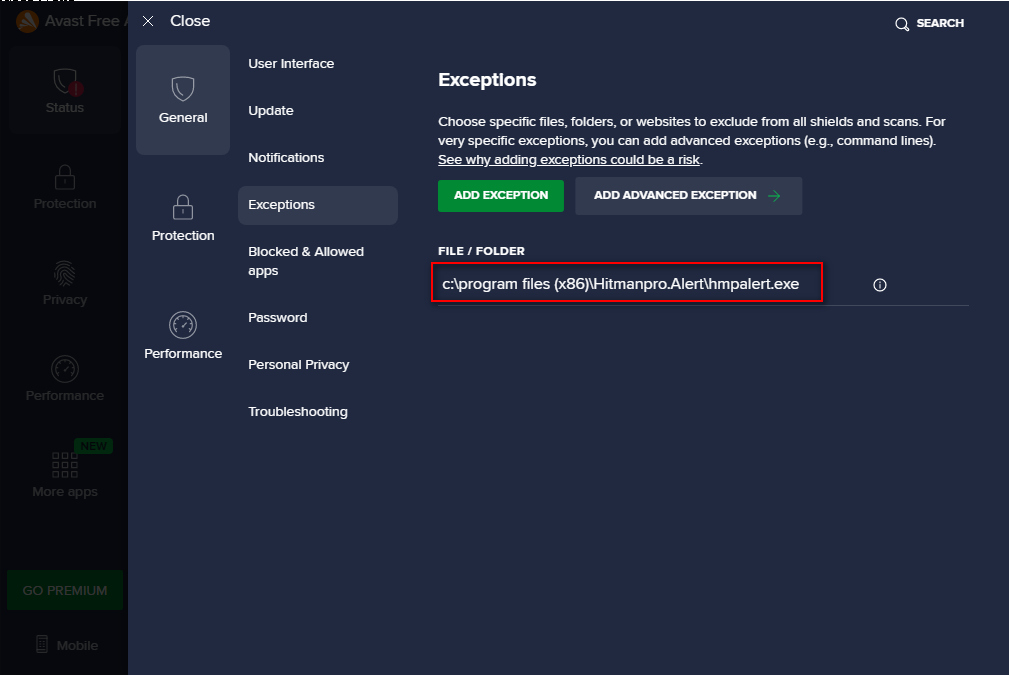
Task: Open the Status shield in the background sidebar
Action: point(65,82)
